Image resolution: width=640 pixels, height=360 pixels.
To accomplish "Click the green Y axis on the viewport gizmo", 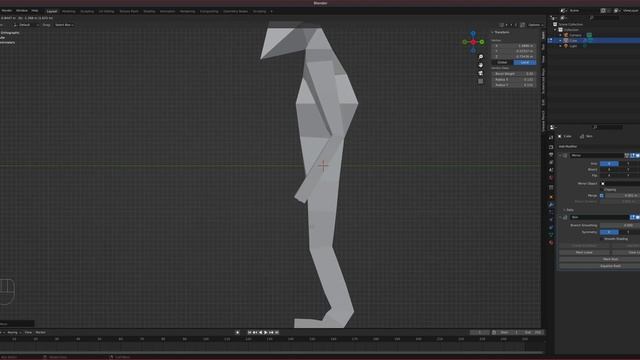I will (x=482, y=42).
